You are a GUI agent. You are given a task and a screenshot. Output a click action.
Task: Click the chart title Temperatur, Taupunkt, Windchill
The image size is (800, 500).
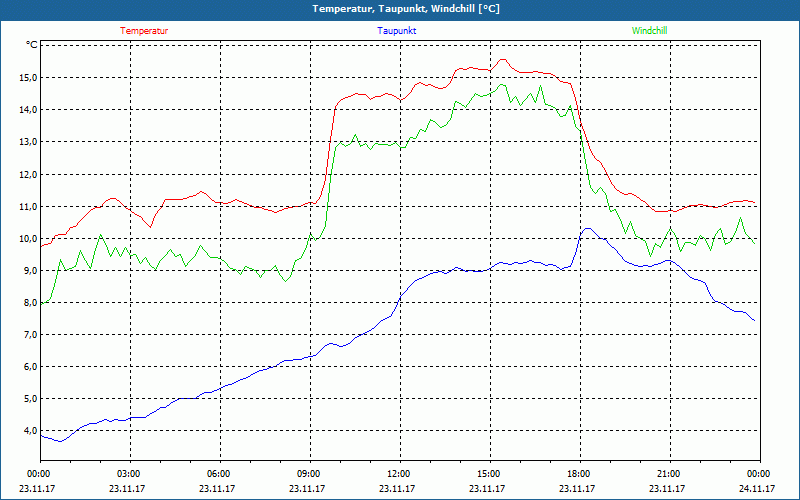[x=406, y=9]
